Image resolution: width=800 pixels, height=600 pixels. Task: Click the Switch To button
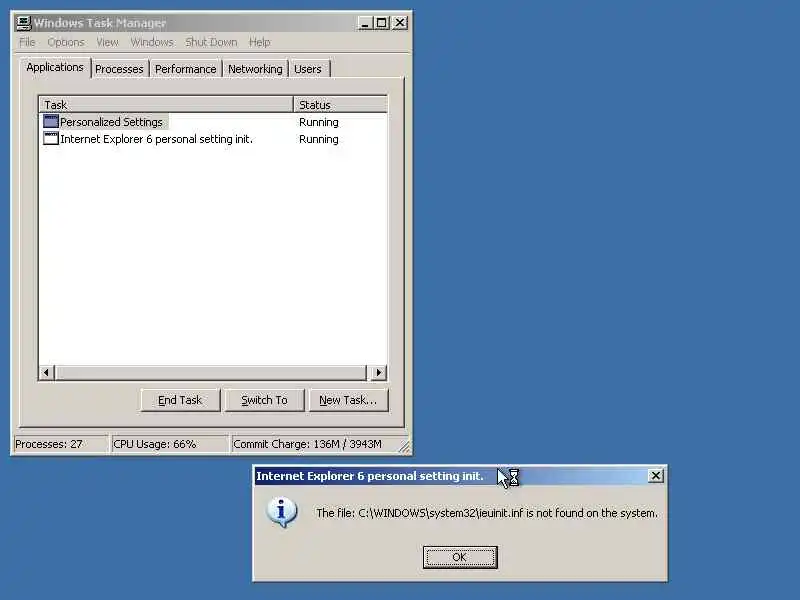coord(264,400)
